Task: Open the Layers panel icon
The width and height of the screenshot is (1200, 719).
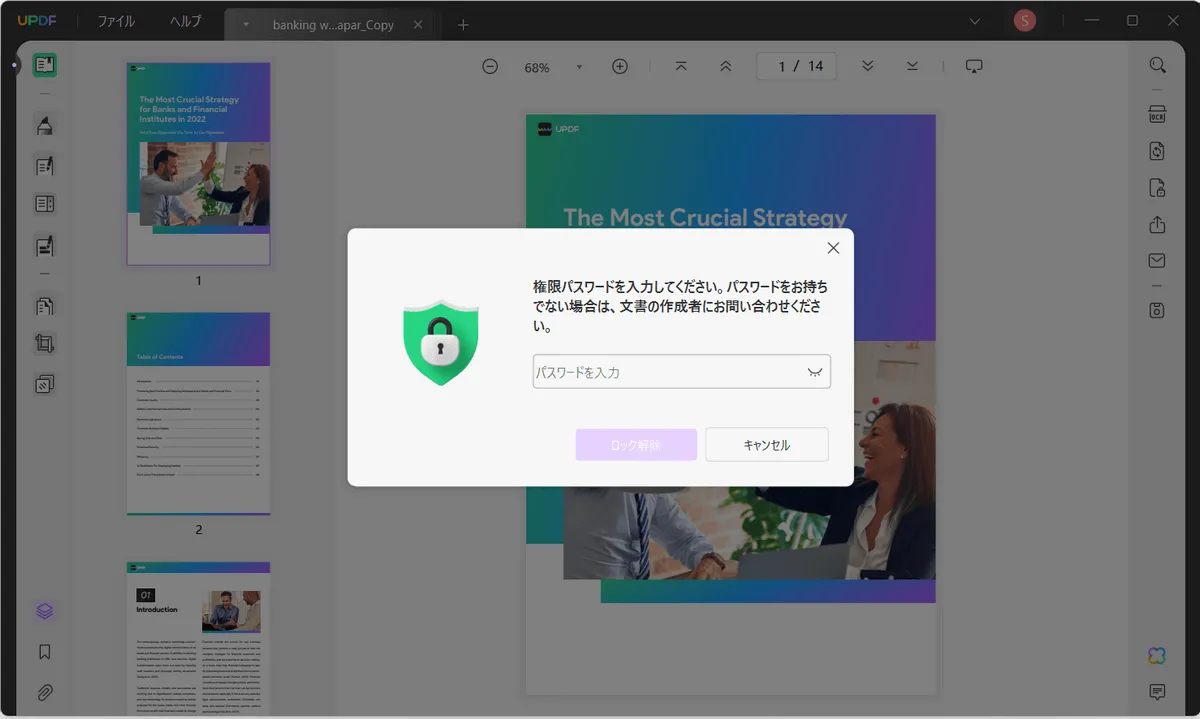Action: [x=44, y=611]
